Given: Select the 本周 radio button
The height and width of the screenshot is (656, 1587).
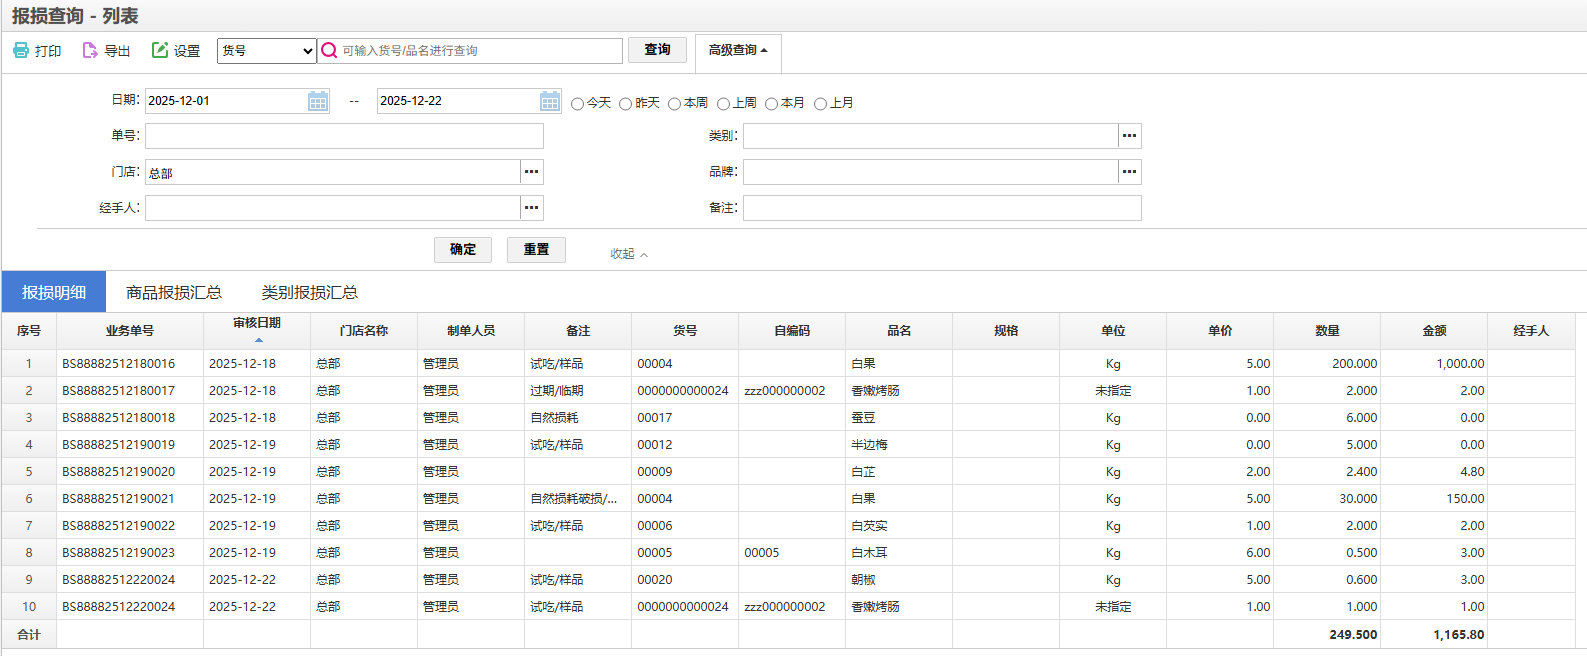Looking at the screenshot, I should click(675, 104).
